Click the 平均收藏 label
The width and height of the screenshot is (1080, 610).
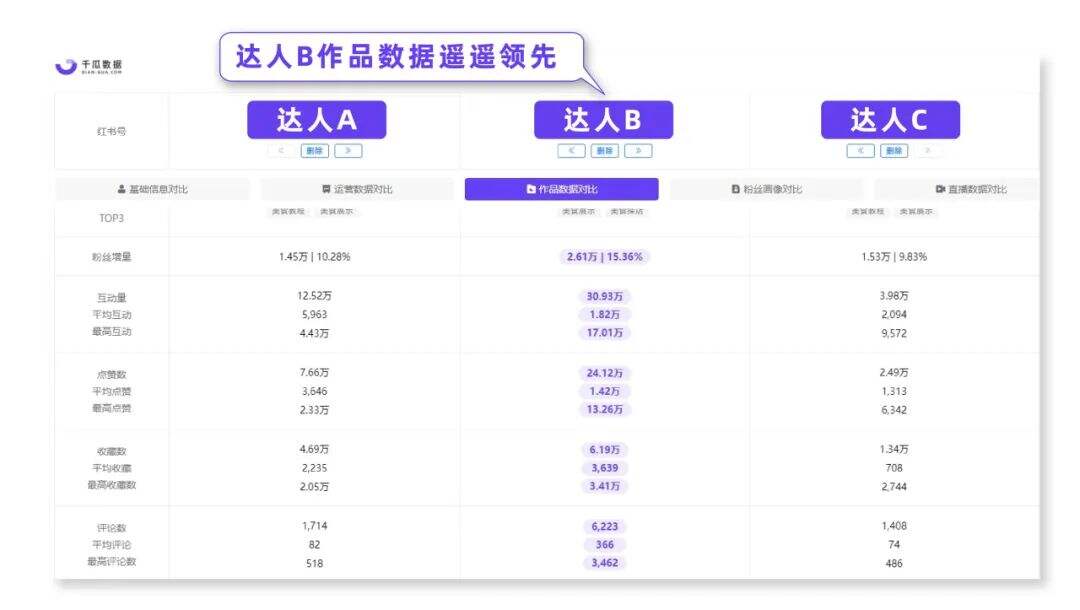pos(112,468)
